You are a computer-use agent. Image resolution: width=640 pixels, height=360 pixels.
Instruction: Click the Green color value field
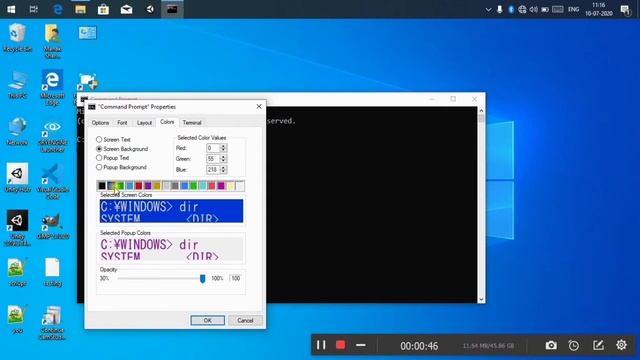click(x=213, y=159)
